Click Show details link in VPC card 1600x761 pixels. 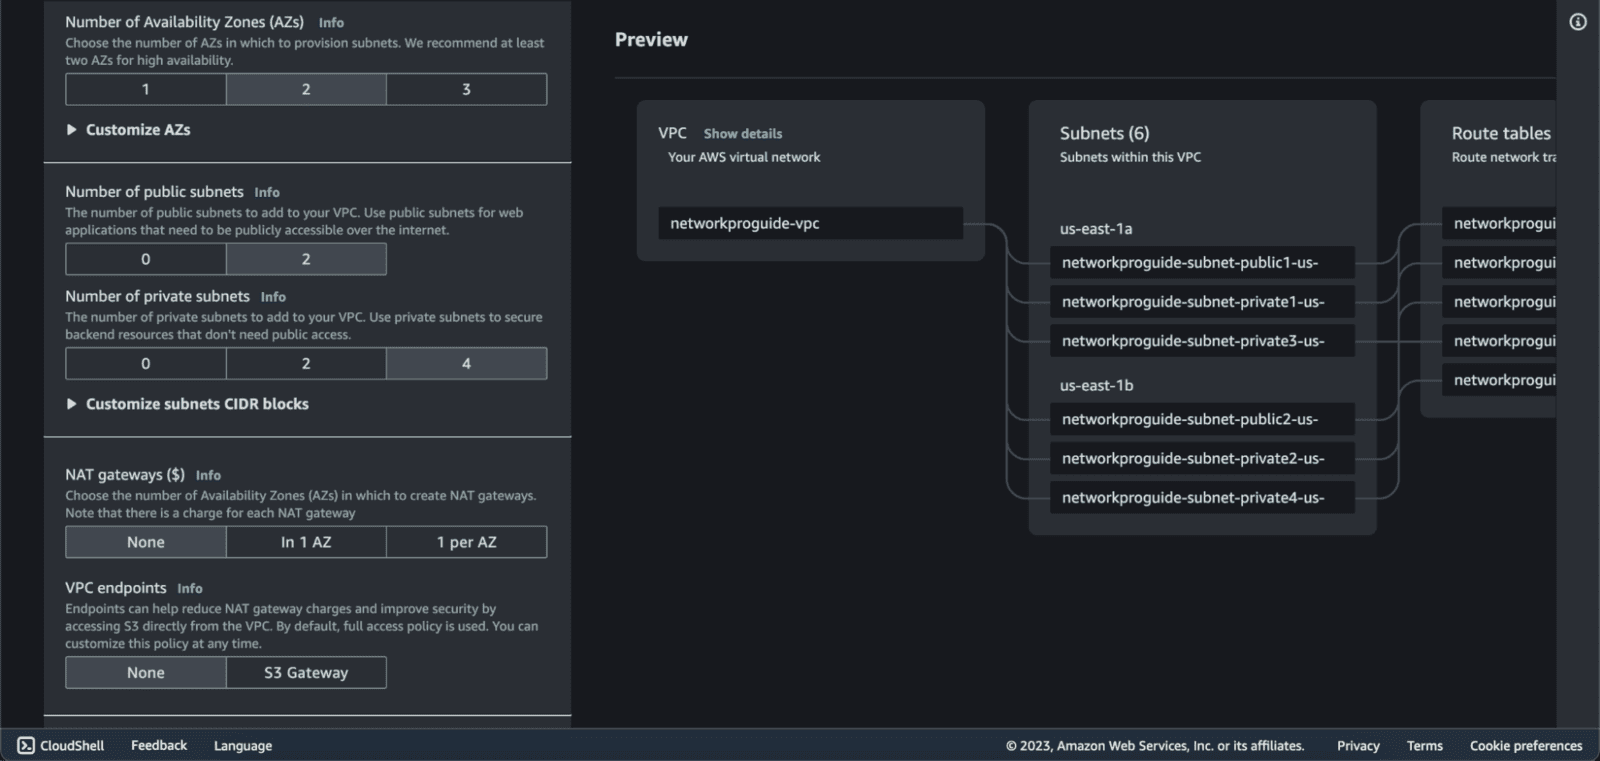pos(742,134)
